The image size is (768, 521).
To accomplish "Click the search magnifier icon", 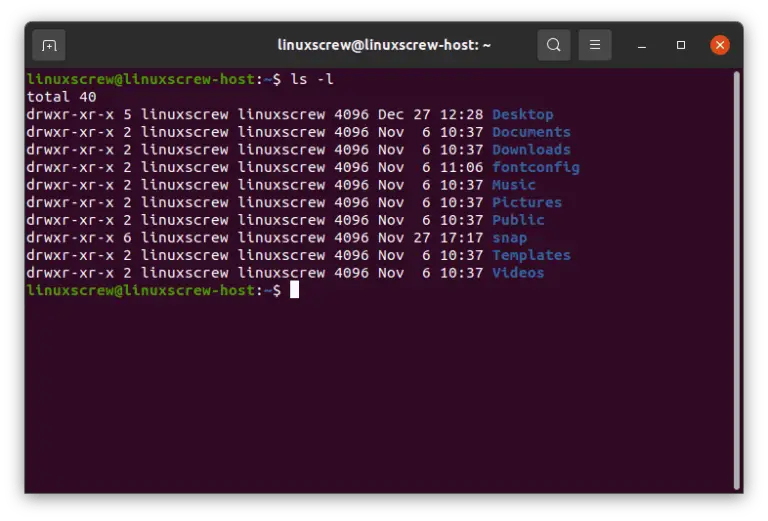I will click(553, 45).
